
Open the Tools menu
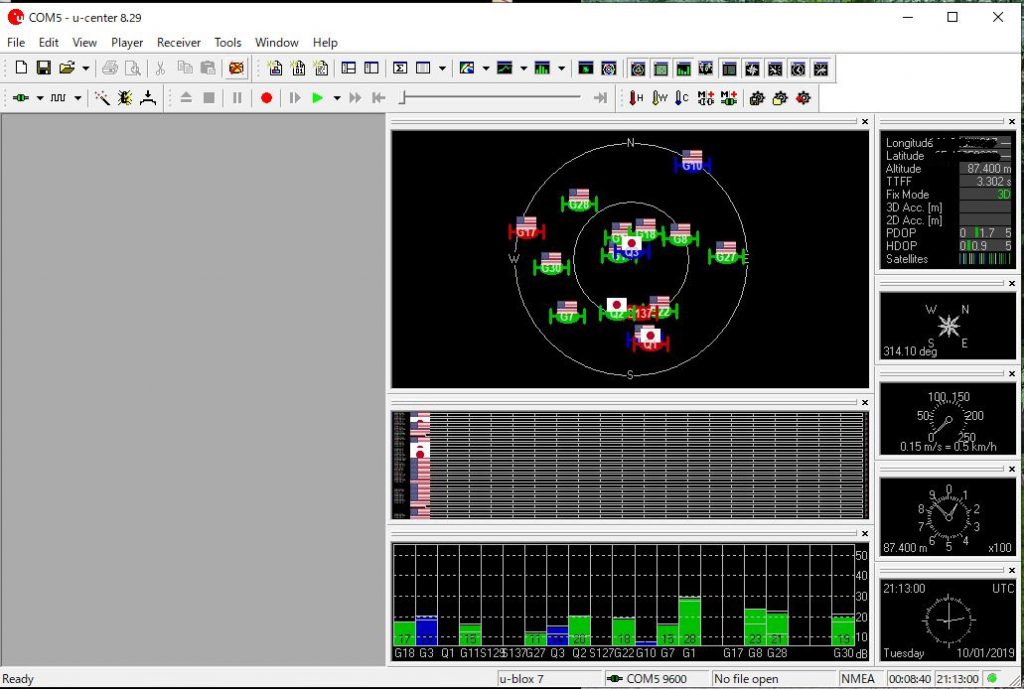click(228, 43)
